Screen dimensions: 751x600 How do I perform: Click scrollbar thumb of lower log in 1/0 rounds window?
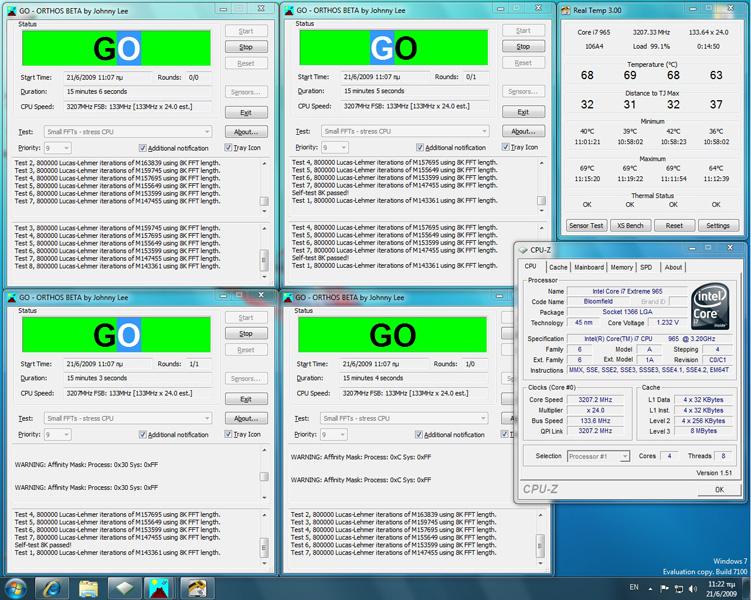(x=540, y=545)
